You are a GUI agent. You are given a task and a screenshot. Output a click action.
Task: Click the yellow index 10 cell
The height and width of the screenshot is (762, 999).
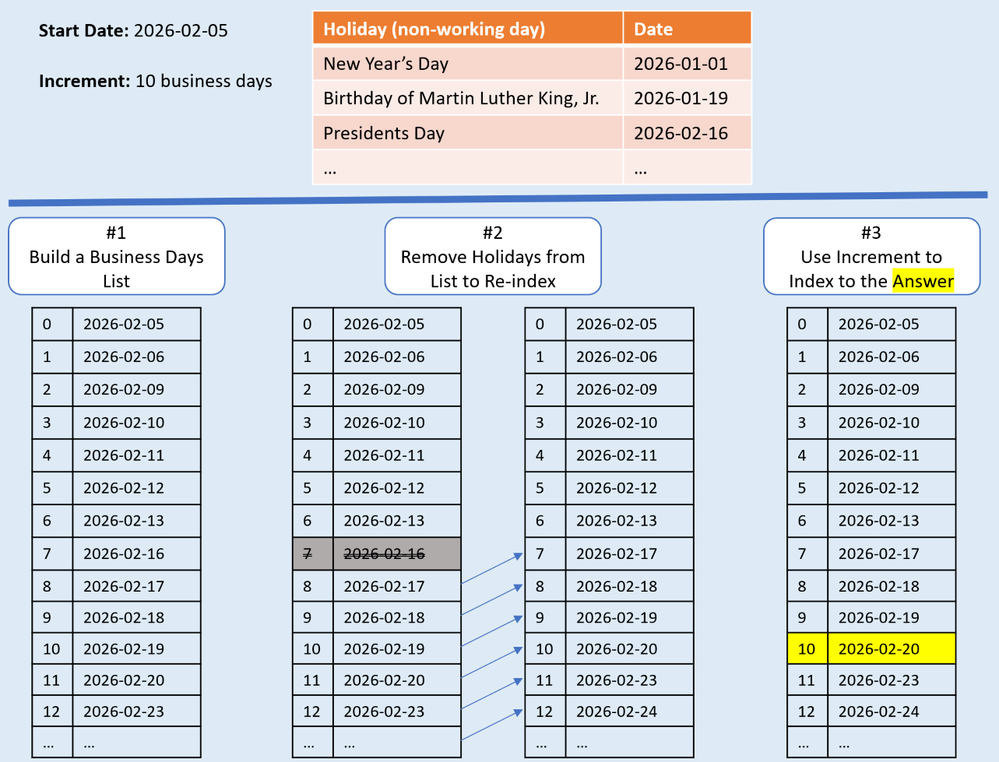[807, 648]
